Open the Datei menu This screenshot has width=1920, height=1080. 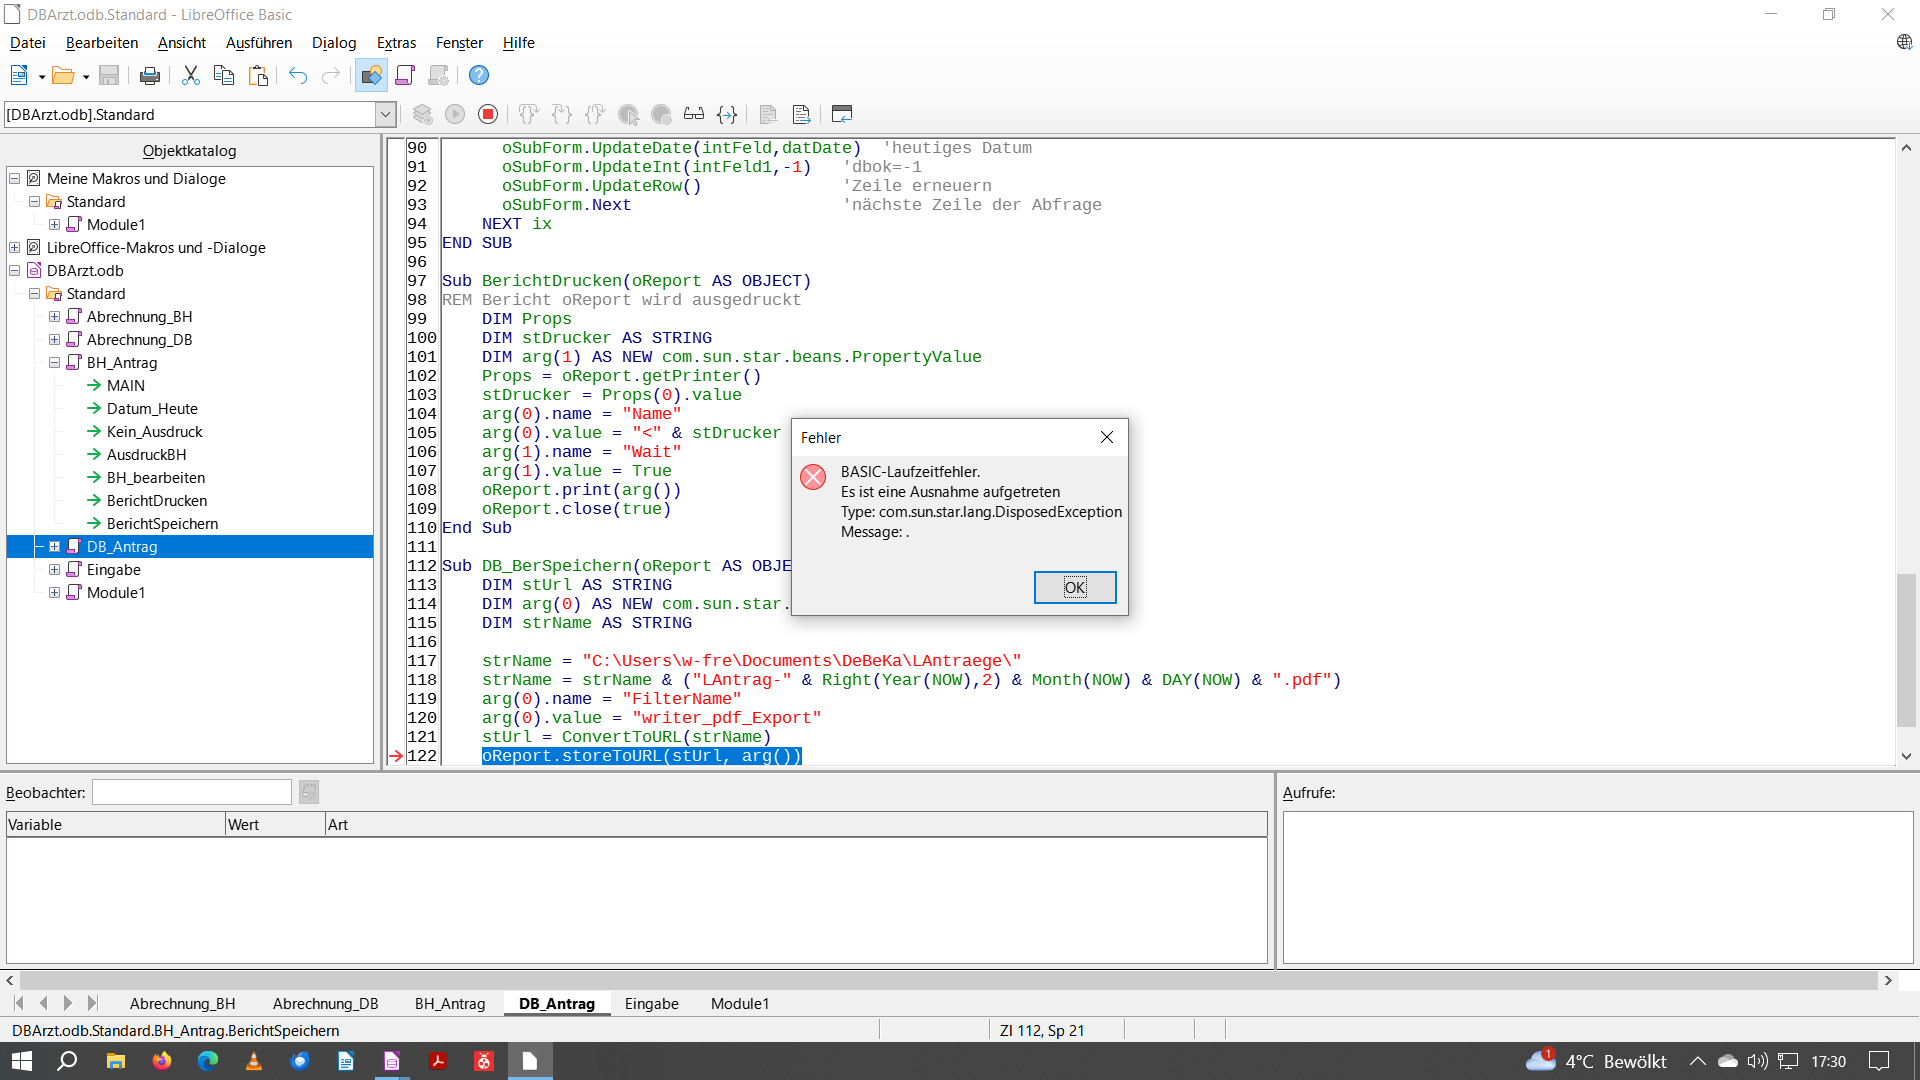pos(28,43)
